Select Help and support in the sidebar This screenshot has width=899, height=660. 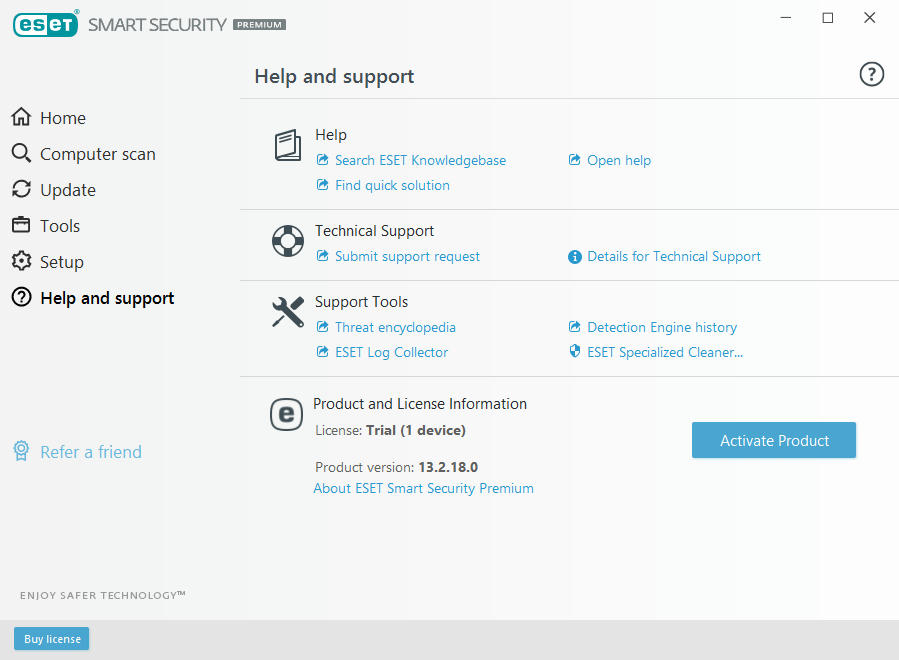pyautogui.click(x=107, y=298)
